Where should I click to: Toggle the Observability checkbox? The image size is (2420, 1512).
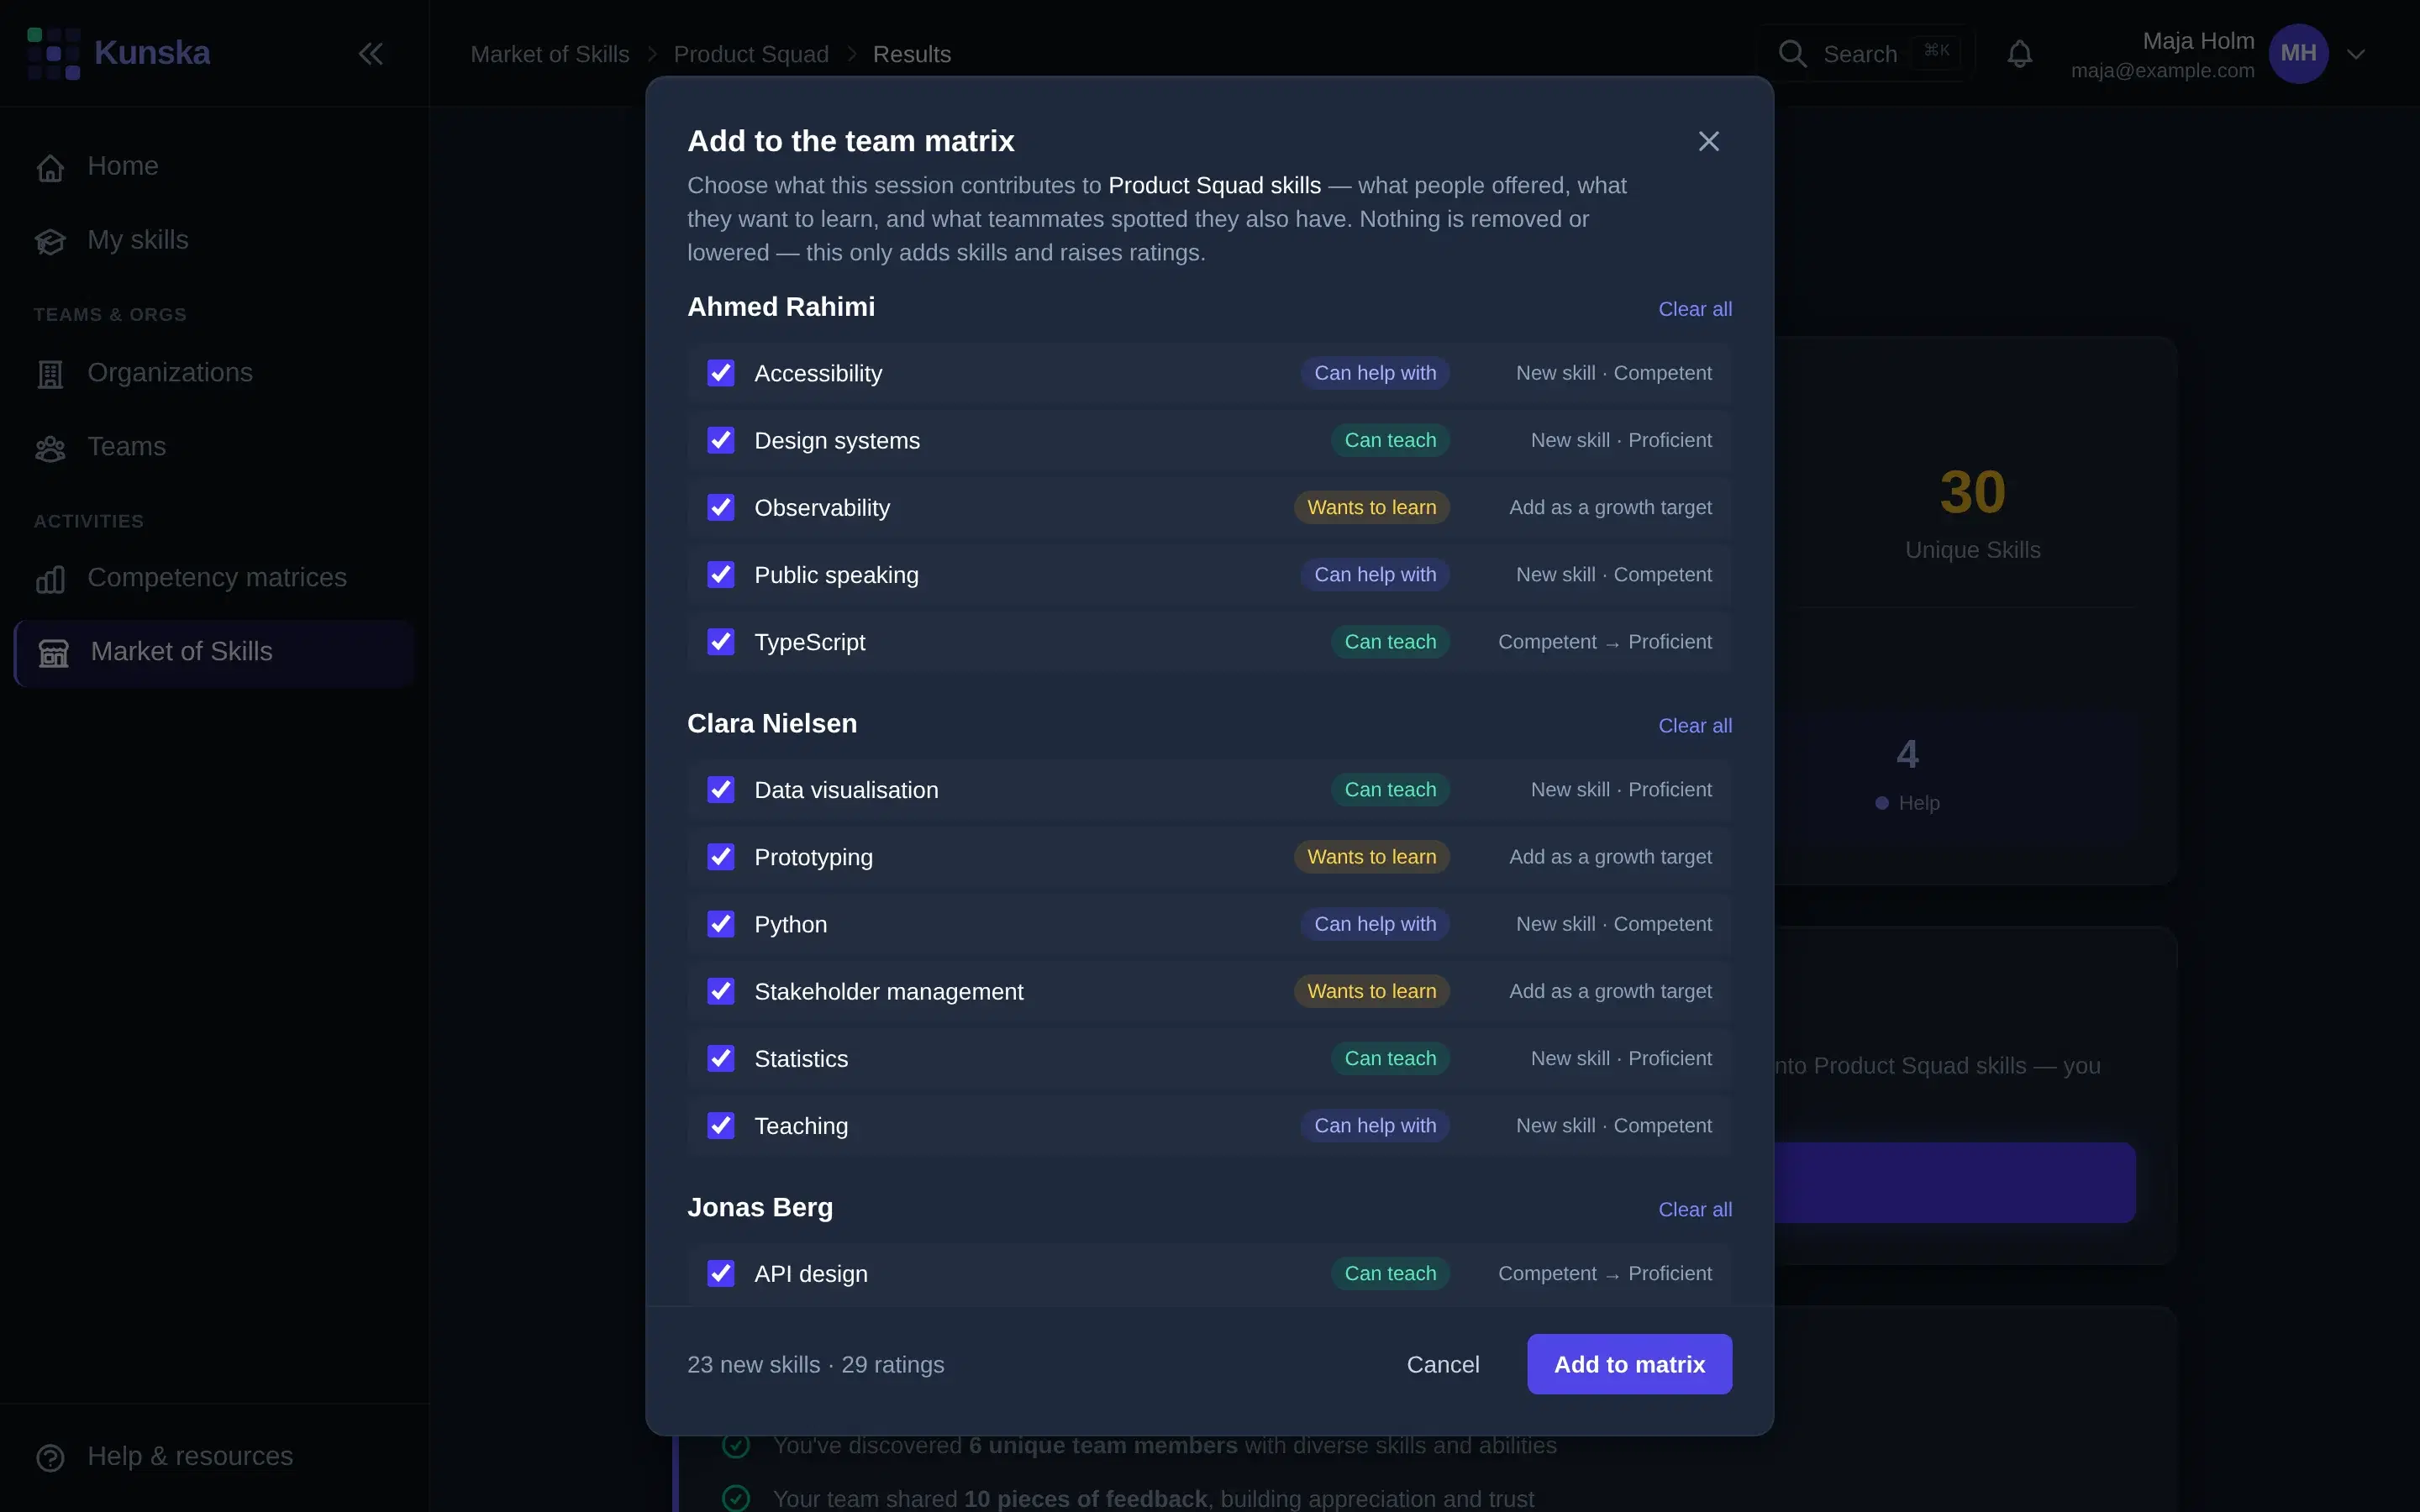720,507
